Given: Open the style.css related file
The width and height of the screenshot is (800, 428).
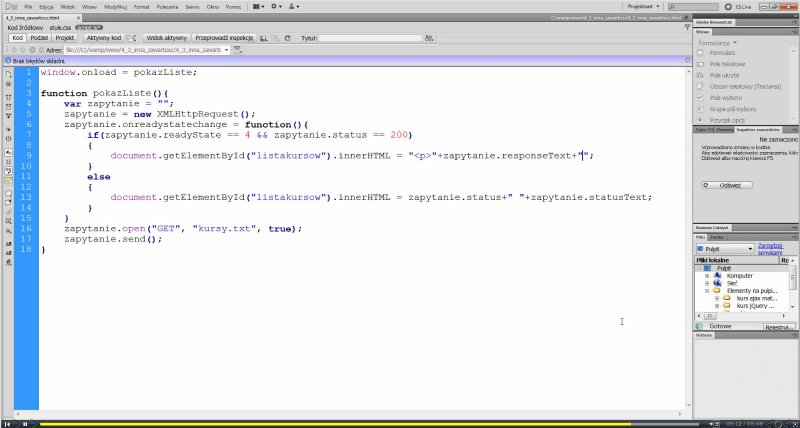Looking at the screenshot, I should (60, 28).
